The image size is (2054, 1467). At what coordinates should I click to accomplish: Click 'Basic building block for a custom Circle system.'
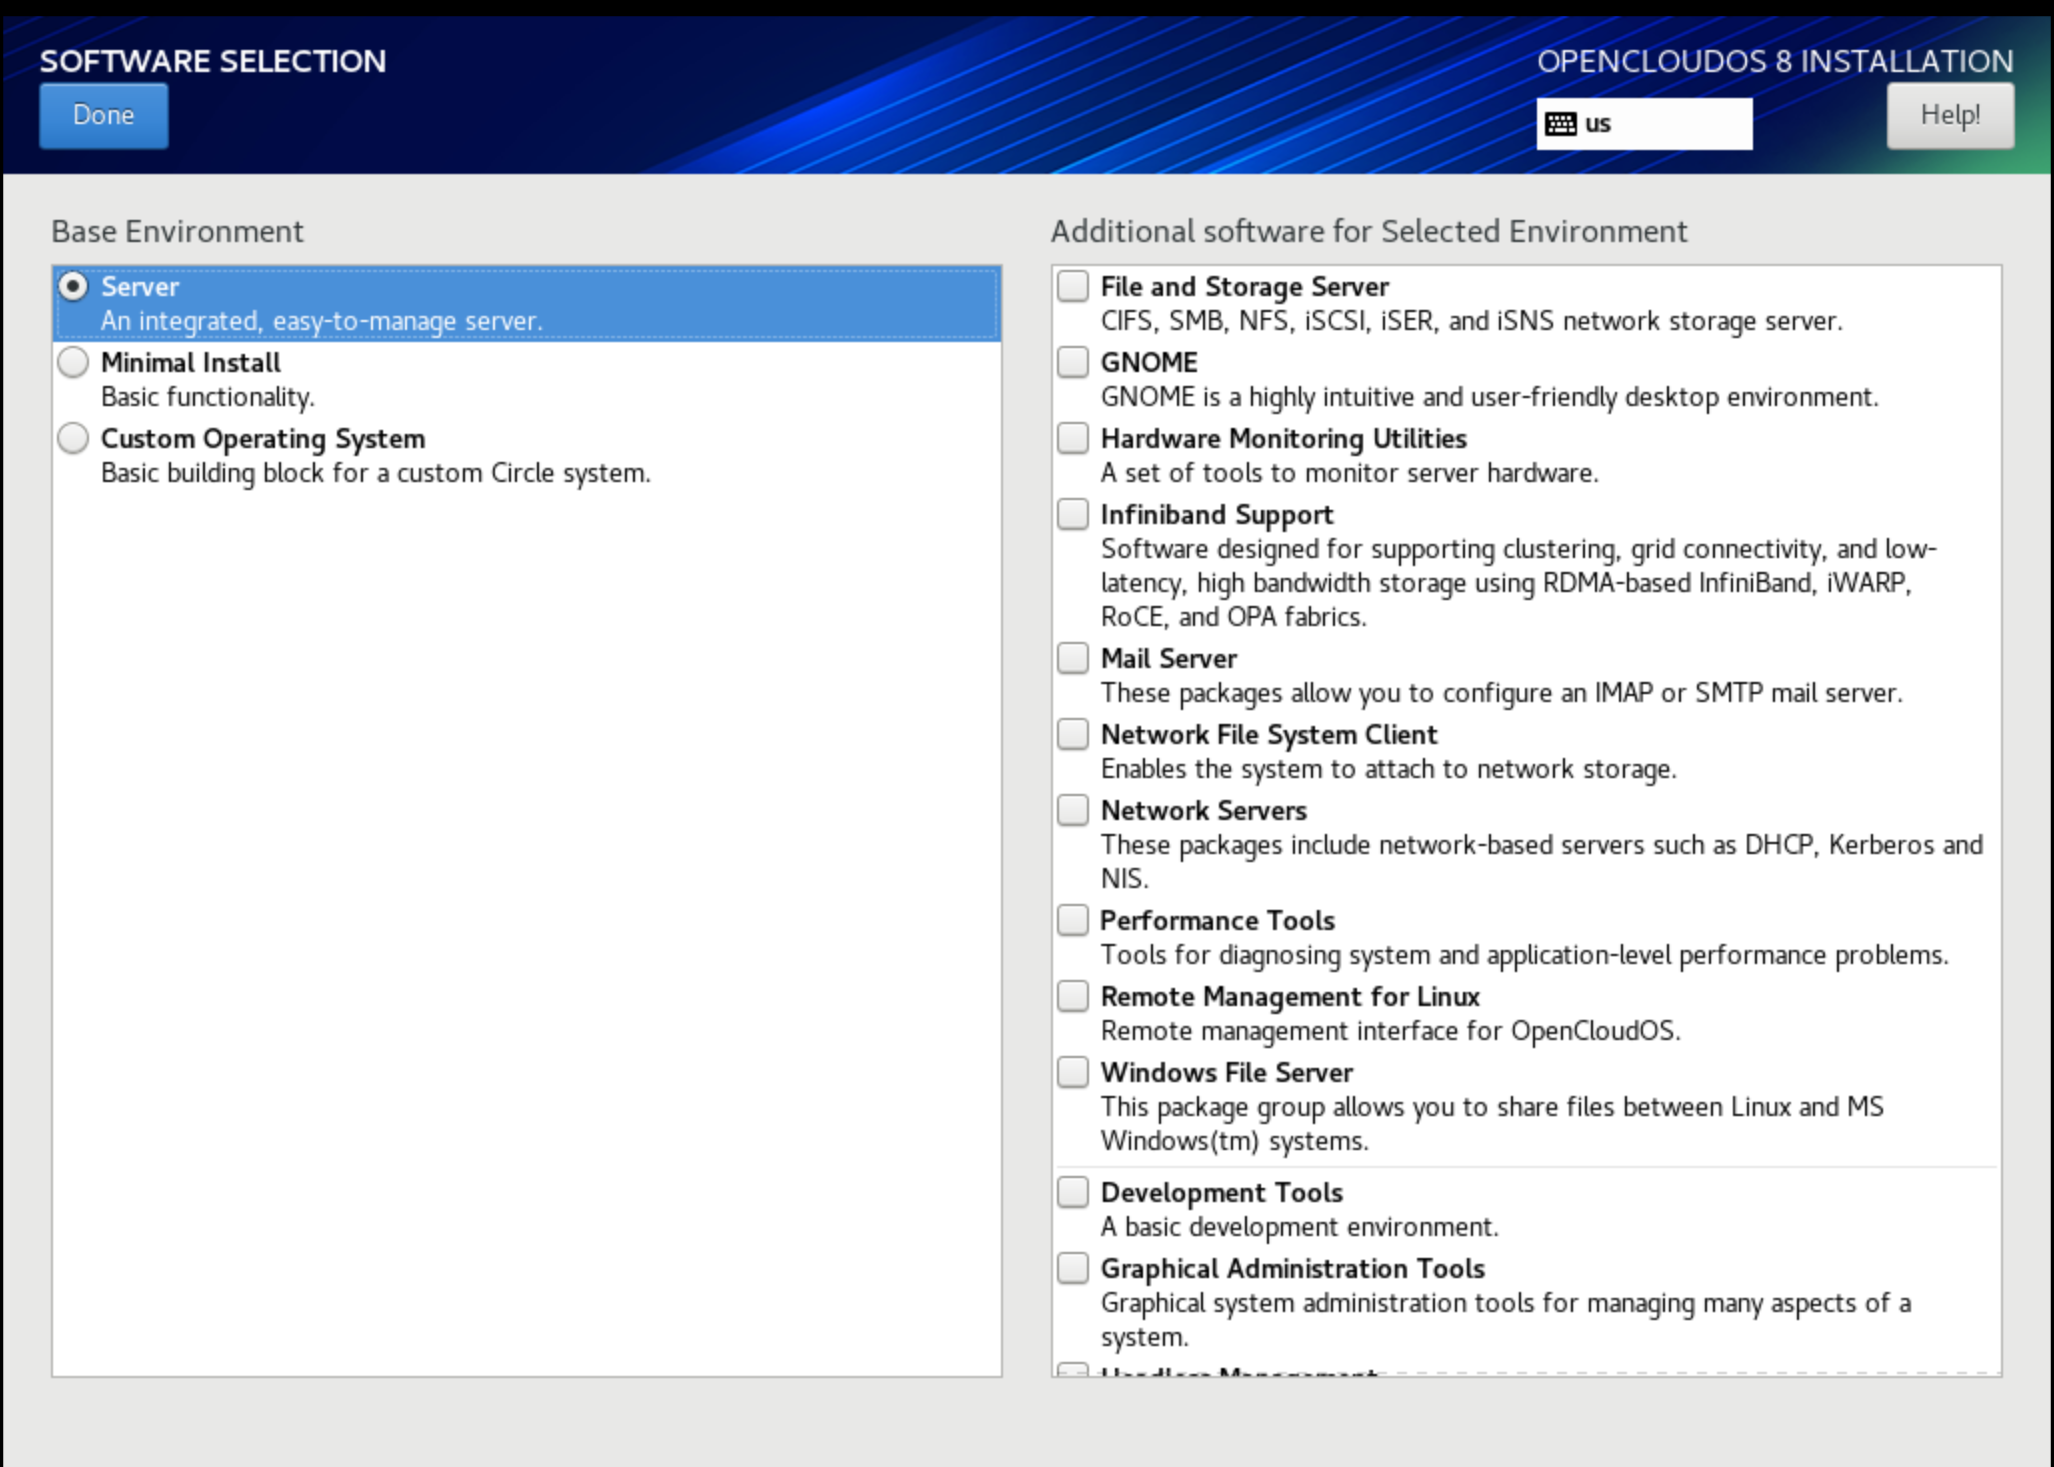coord(375,473)
